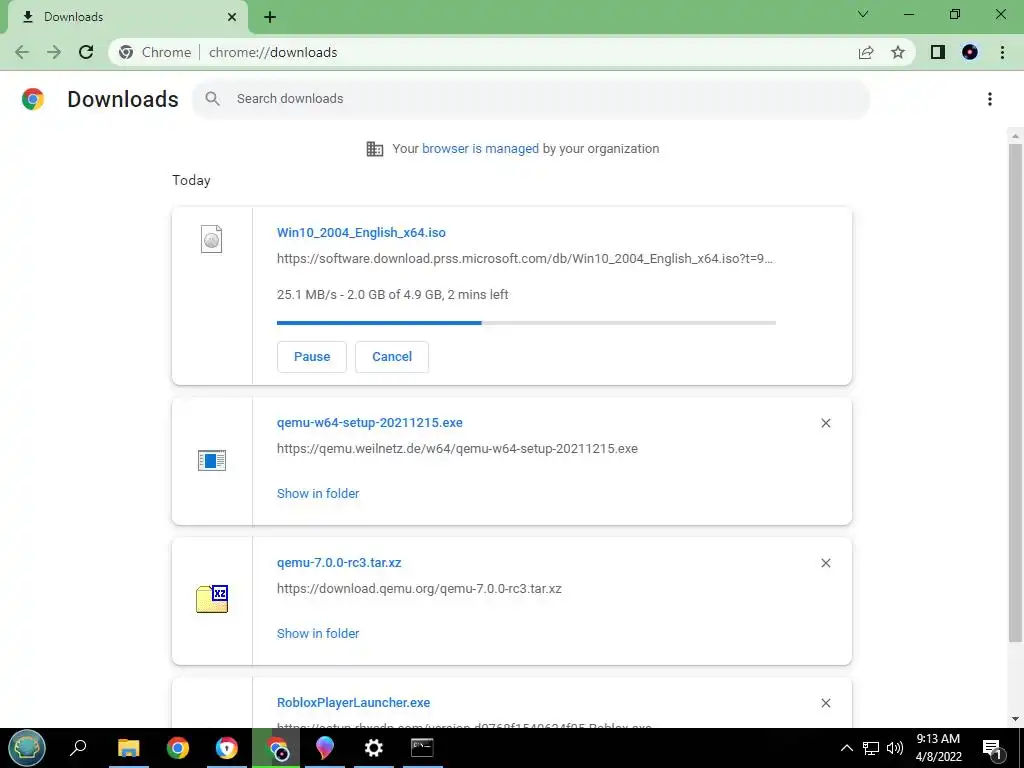Click the Search downloads field
The height and width of the screenshot is (768, 1024).
[531, 99]
